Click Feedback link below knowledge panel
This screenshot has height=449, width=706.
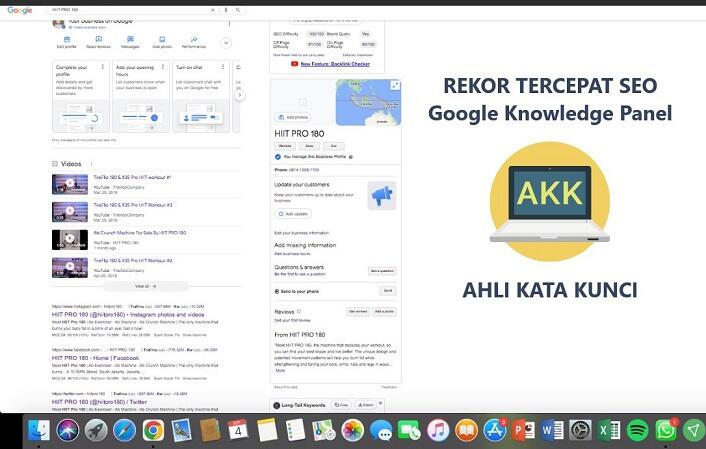tap(389, 387)
